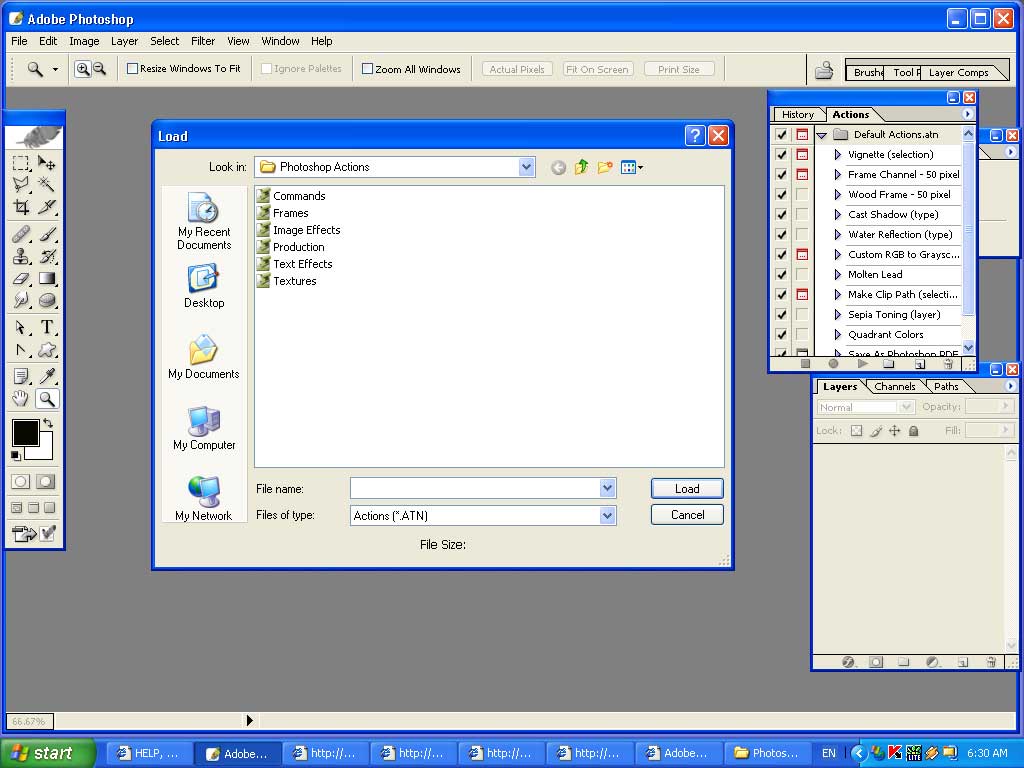Viewport: 1024px width, 768px height.
Task: Open the Layer Comps palette tab
Action: point(959,72)
